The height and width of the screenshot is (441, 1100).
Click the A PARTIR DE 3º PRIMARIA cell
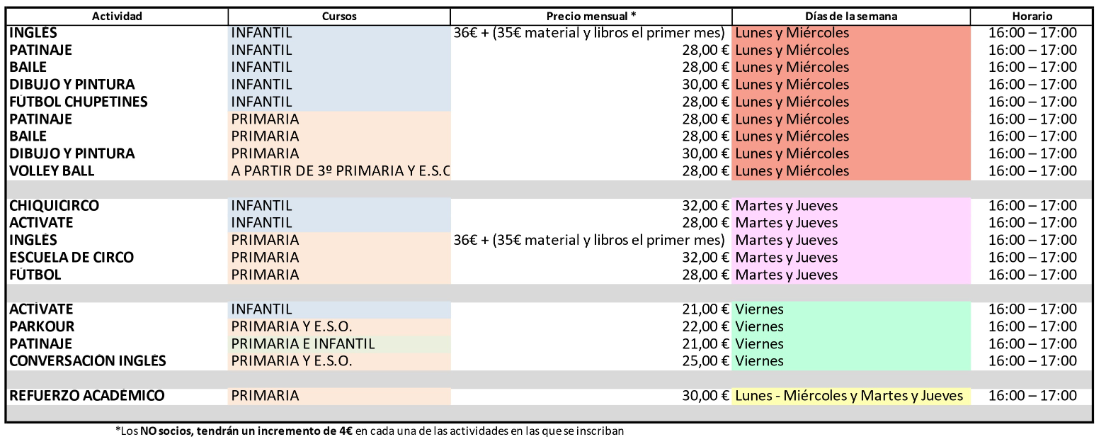(339, 171)
